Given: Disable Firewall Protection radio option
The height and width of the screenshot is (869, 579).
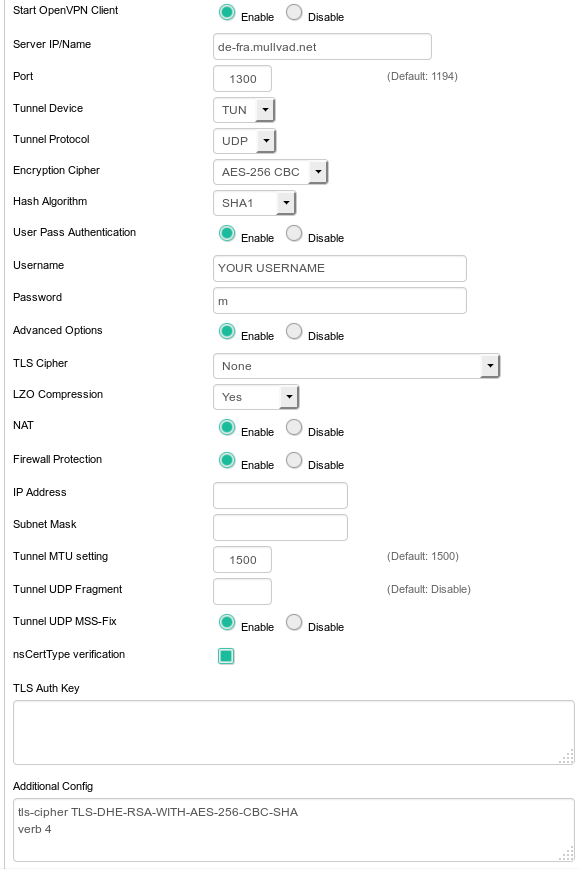Looking at the screenshot, I should (294, 461).
